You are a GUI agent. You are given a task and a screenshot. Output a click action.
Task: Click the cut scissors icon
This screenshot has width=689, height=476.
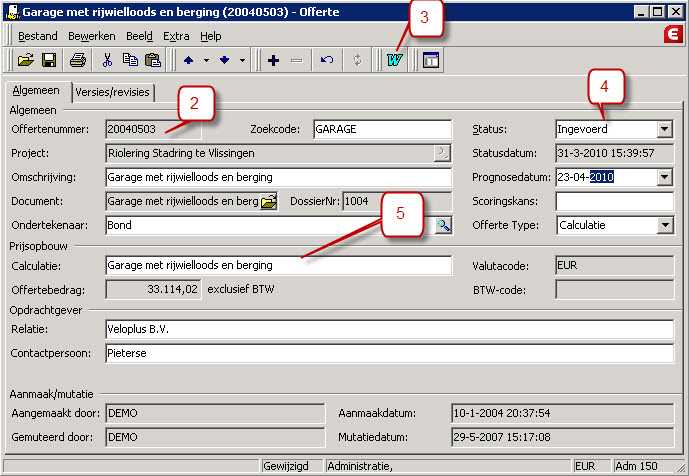[107, 60]
